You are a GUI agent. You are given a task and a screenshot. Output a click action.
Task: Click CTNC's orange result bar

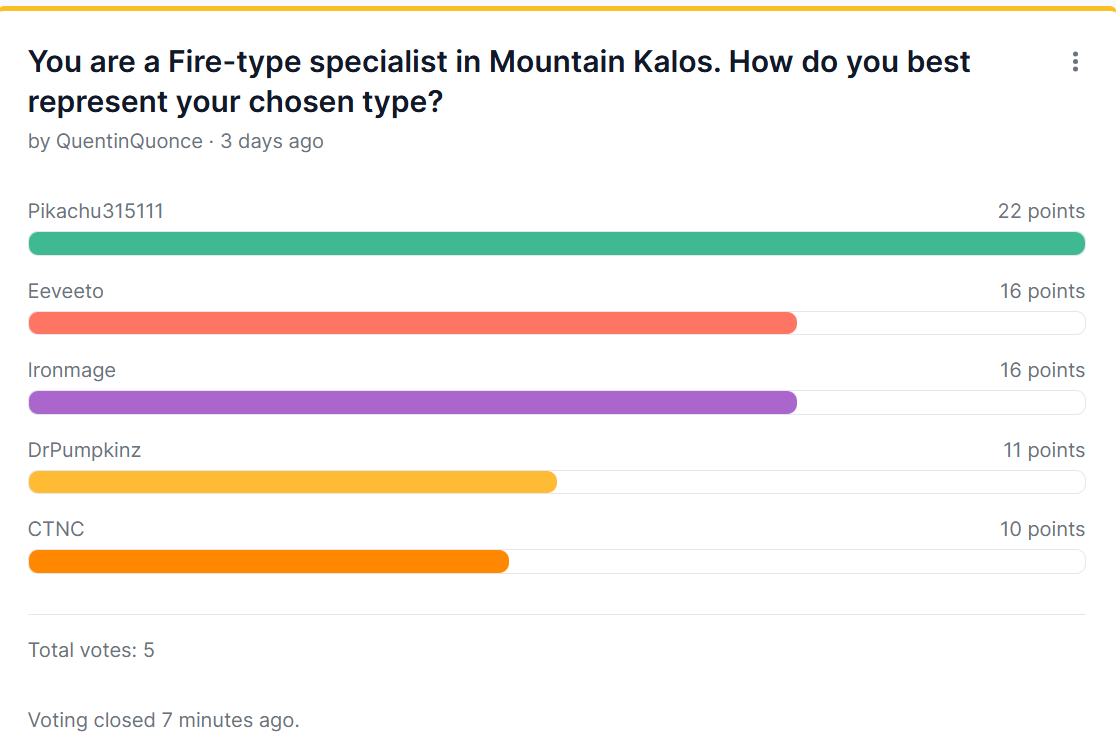pos(268,562)
